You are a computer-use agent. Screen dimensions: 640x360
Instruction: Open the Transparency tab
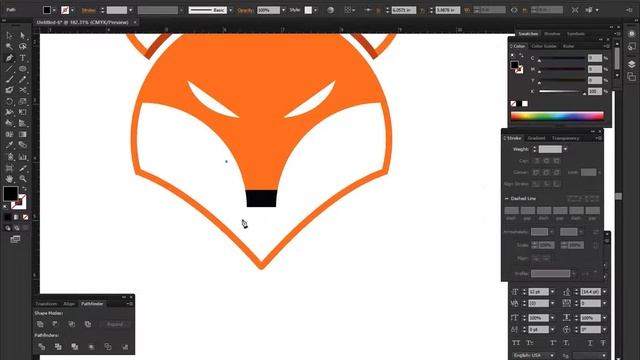coord(565,138)
